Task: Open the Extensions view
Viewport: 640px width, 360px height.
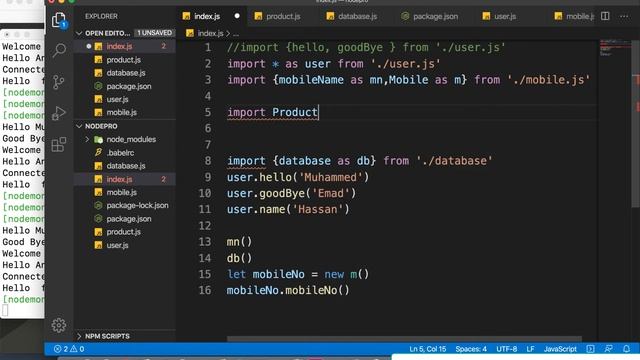Action: pos(59,144)
